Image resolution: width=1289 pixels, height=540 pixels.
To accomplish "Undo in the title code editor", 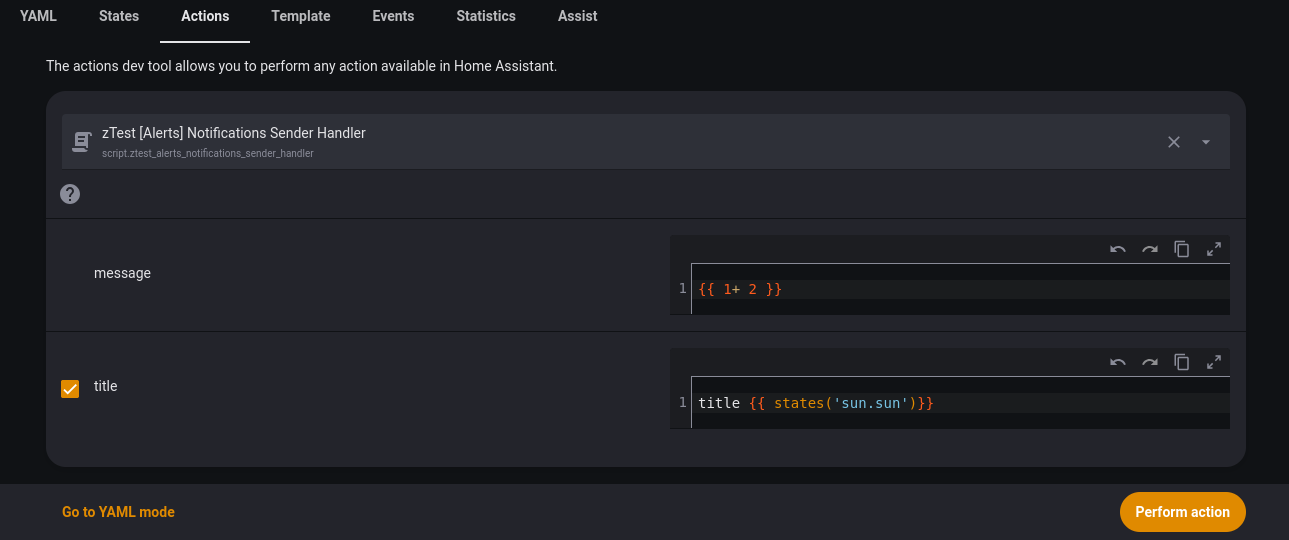I will pos(1118,362).
